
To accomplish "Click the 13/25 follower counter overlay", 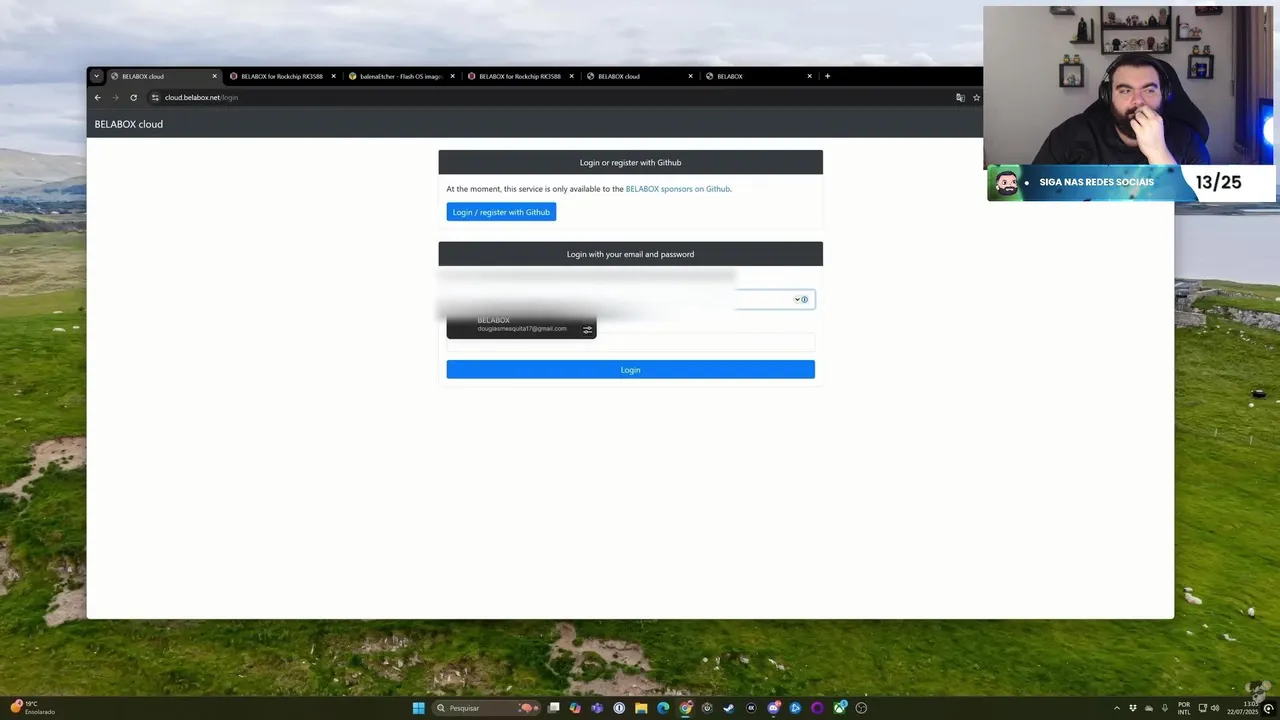I will coord(1218,182).
